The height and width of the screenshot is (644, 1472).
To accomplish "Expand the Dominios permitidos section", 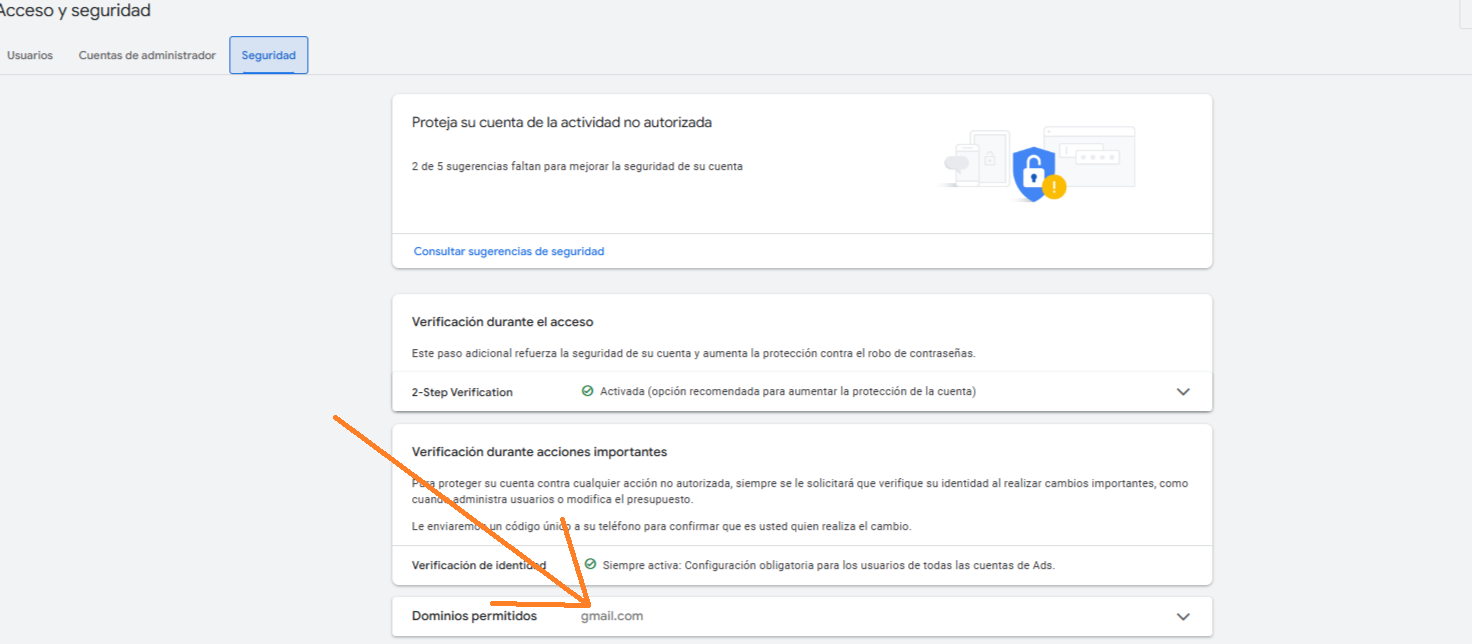I will click(1183, 616).
